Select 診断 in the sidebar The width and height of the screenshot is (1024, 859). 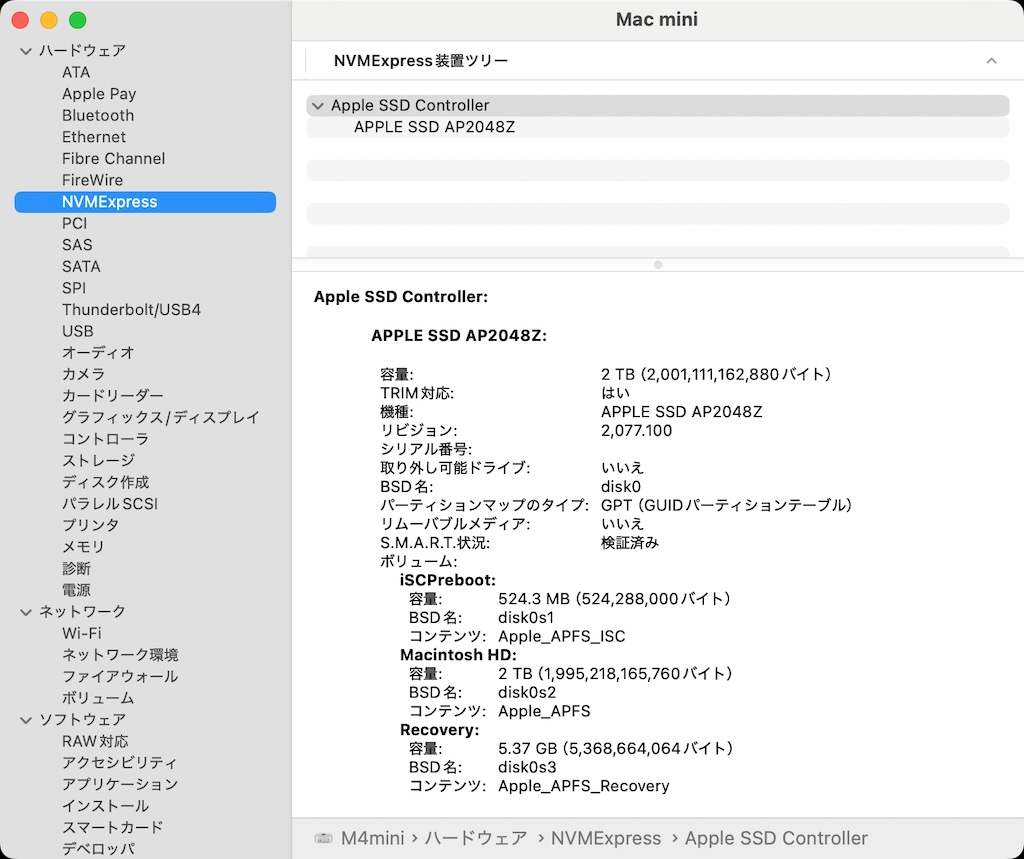coord(76,568)
